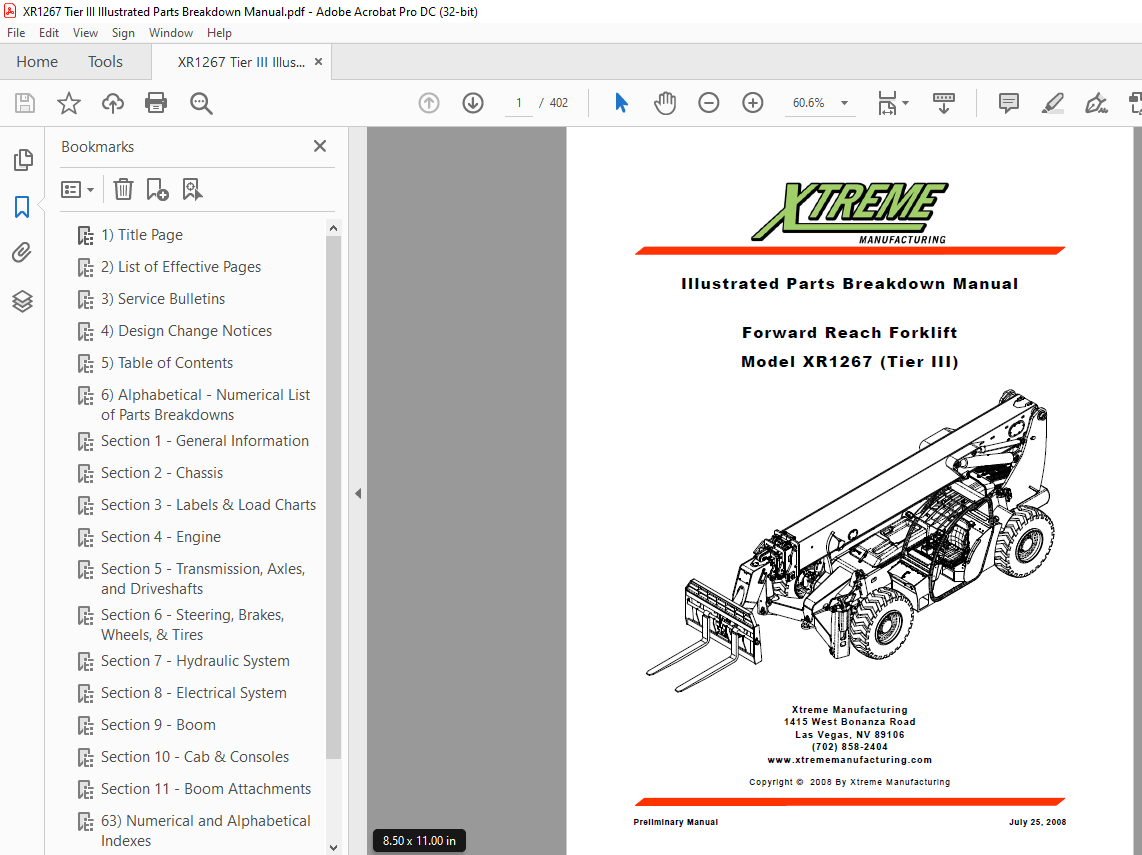
Task: Switch to the Home tab
Action: 37,62
